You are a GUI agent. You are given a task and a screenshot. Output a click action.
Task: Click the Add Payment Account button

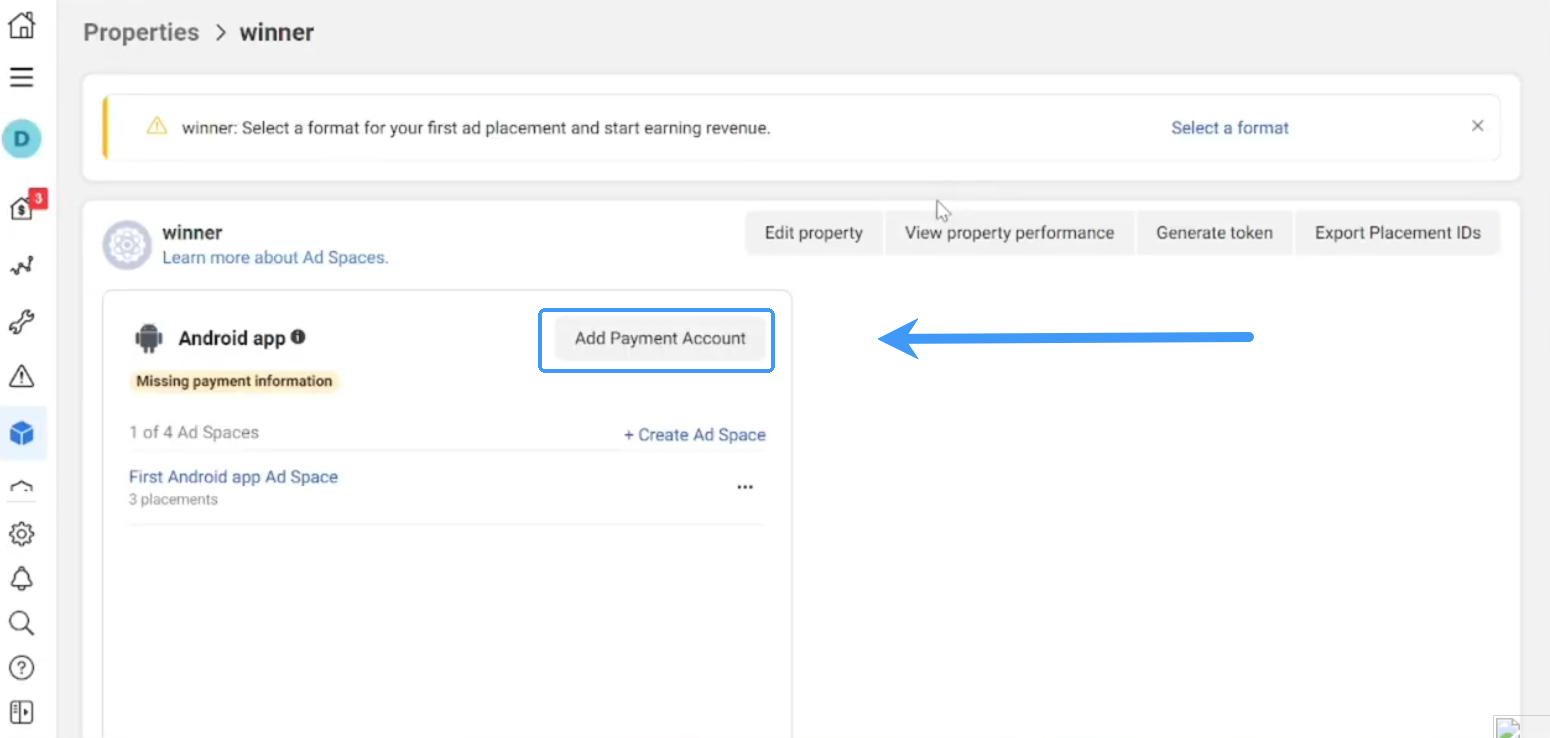pos(660,338)
